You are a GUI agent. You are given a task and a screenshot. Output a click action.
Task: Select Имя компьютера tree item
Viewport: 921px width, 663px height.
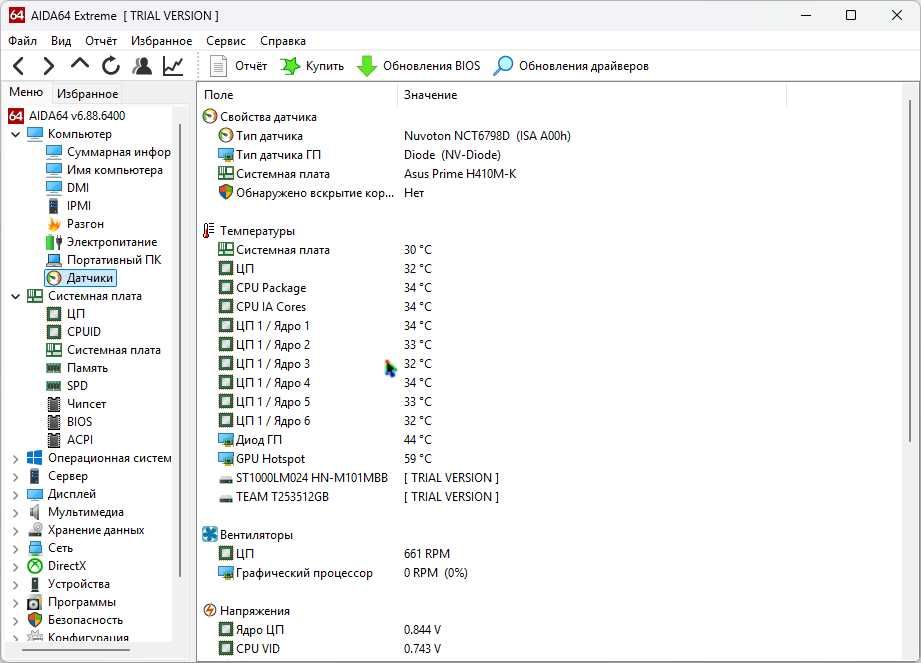click(x=105, y=170)
